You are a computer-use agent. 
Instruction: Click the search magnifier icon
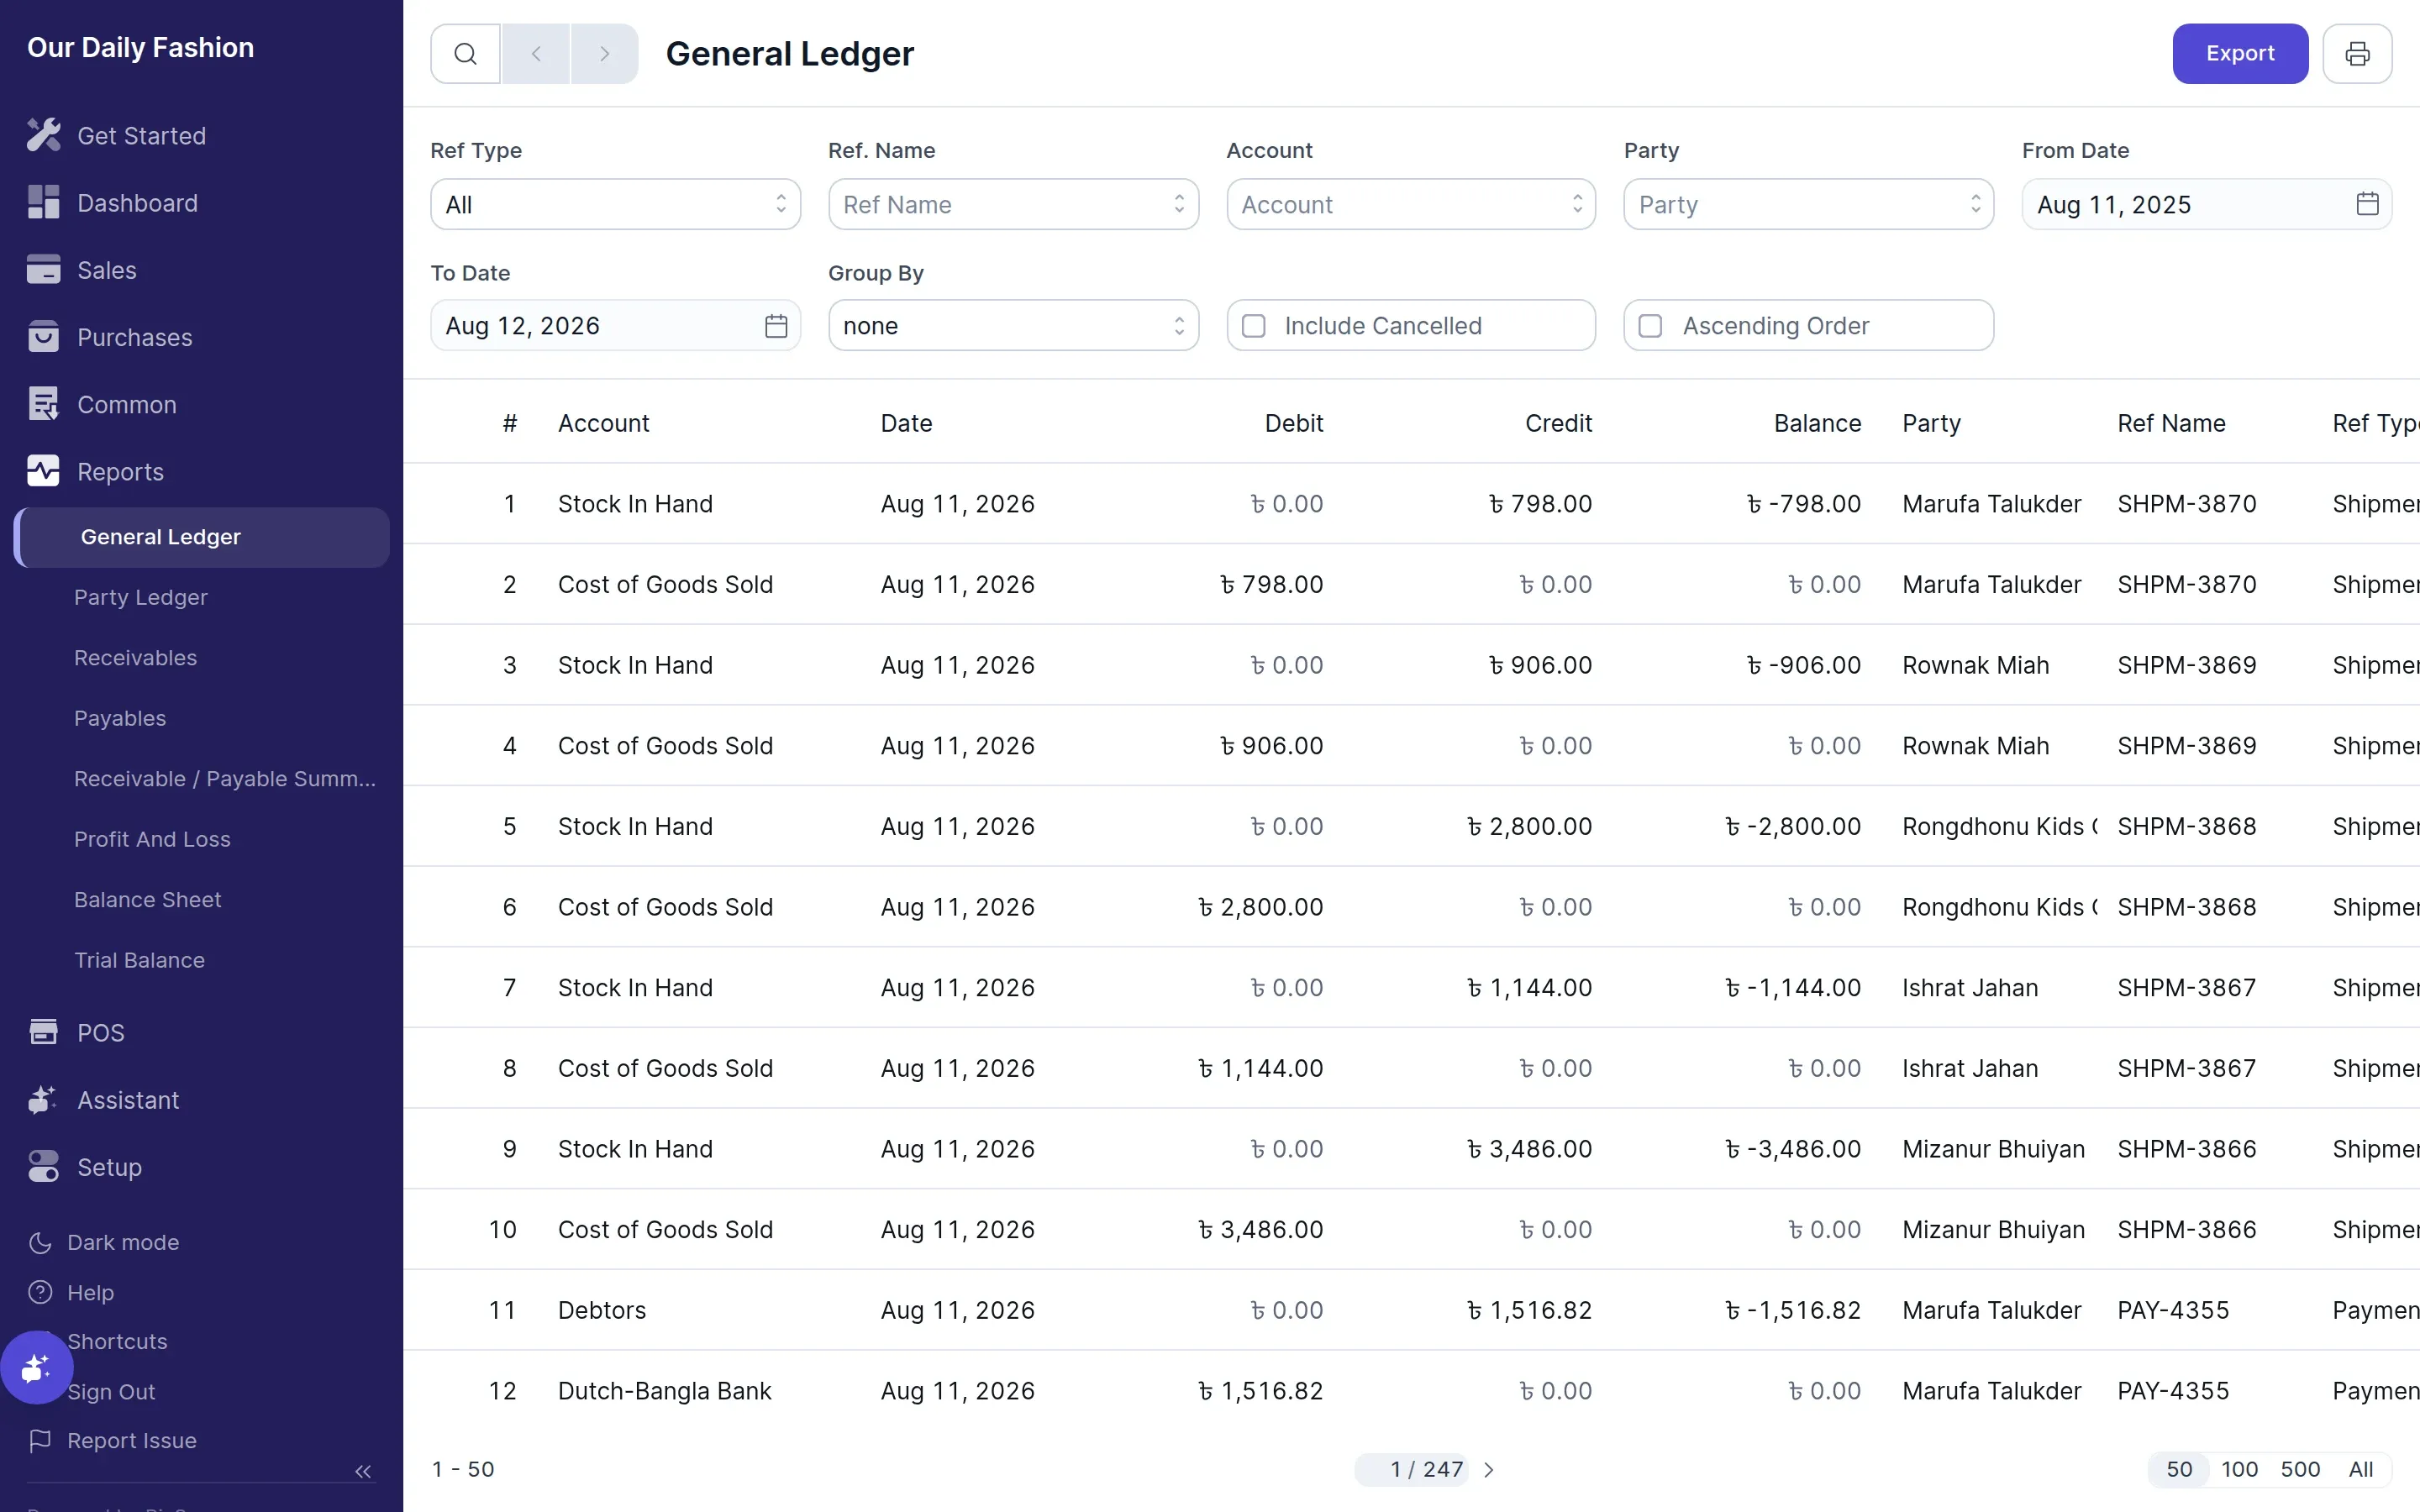pyautogui.click(x=465, y=54)
